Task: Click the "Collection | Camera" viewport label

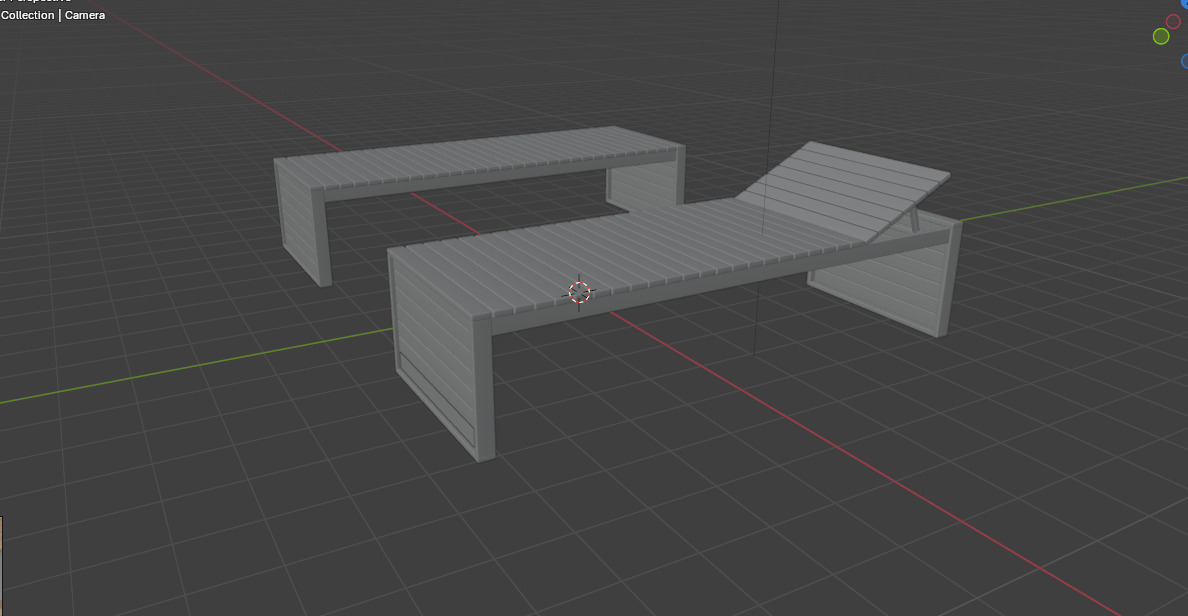Action: click(53, 15)
